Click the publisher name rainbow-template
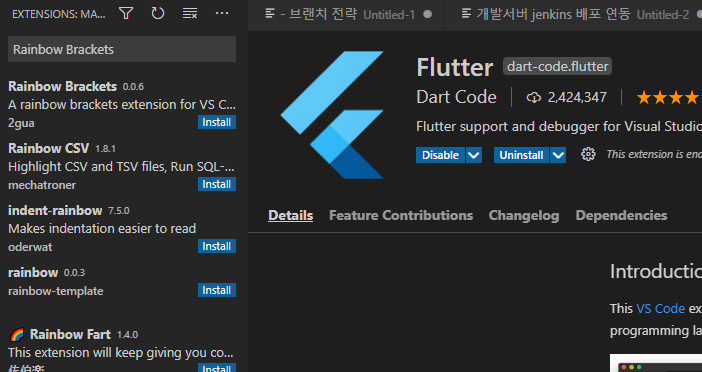702x372 pixels. 56,291
